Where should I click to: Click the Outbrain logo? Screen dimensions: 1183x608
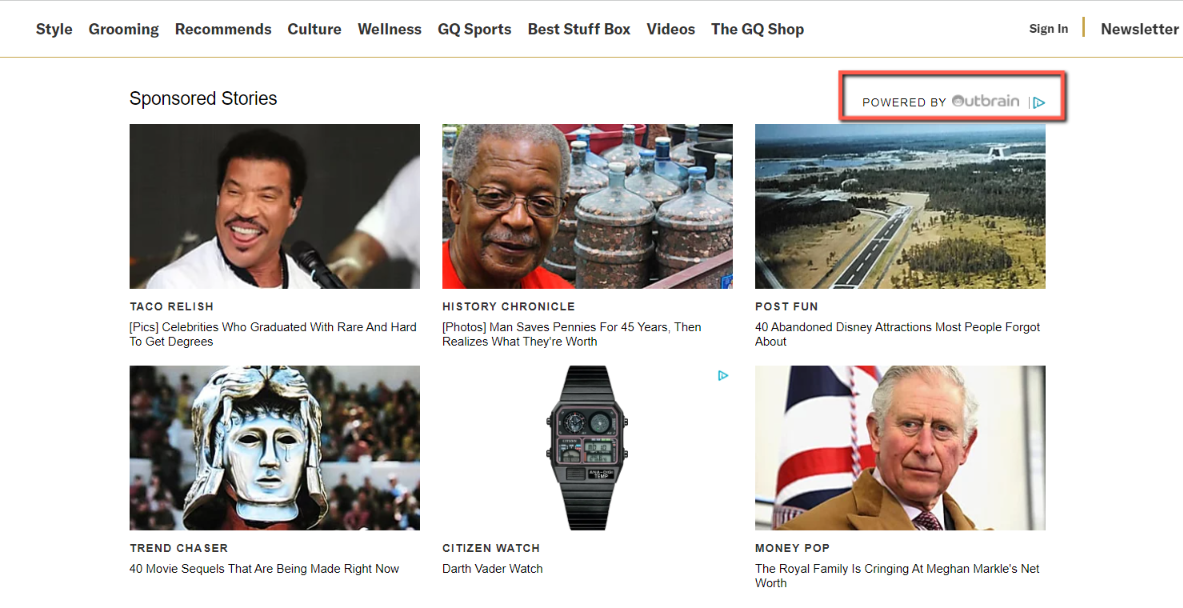tap(985, 101)
